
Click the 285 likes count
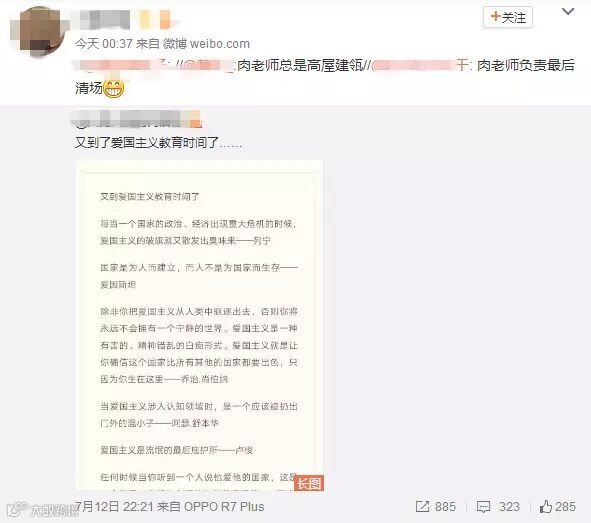click(565, 507)
